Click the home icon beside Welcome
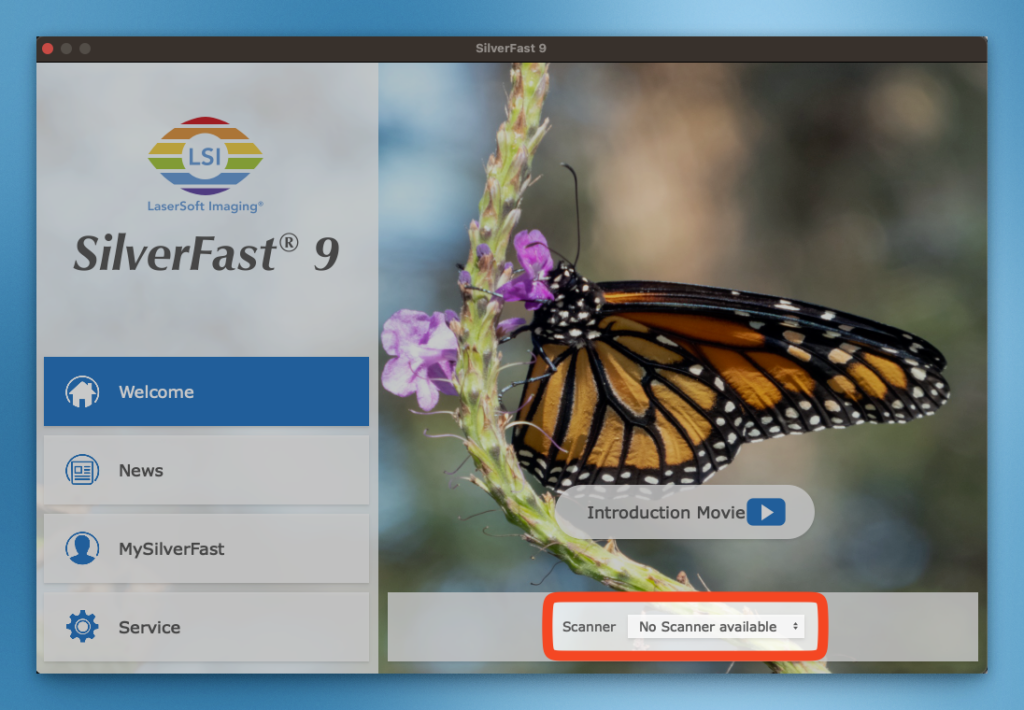The width and height of the screenshot is (1024, 710). pyautogui.click(x=82, y=392)
